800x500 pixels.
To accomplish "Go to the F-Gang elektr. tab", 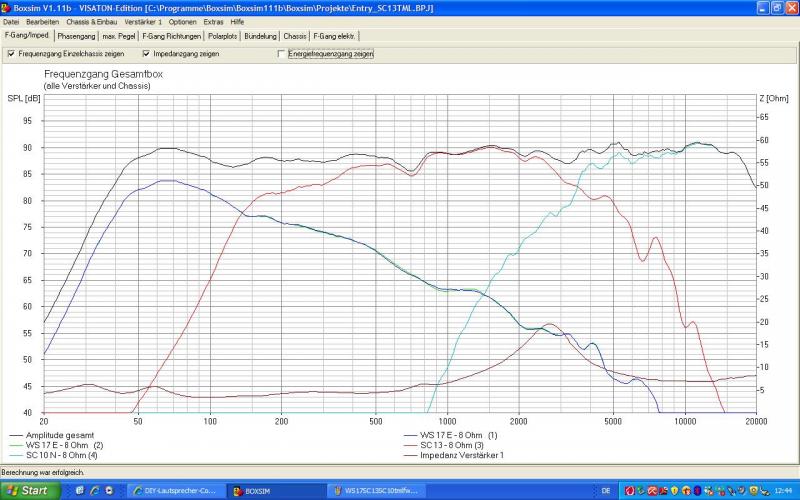I will [x=334, y=36].
